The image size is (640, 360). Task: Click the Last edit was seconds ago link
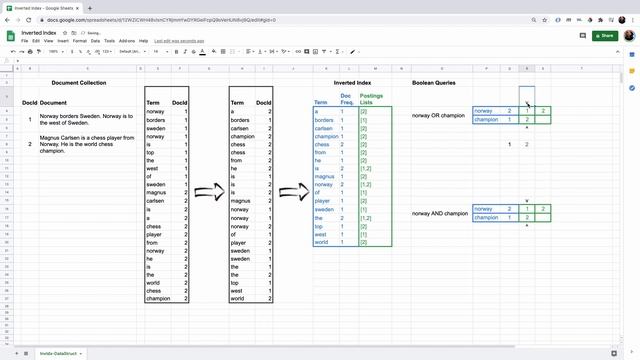(179, 41)
